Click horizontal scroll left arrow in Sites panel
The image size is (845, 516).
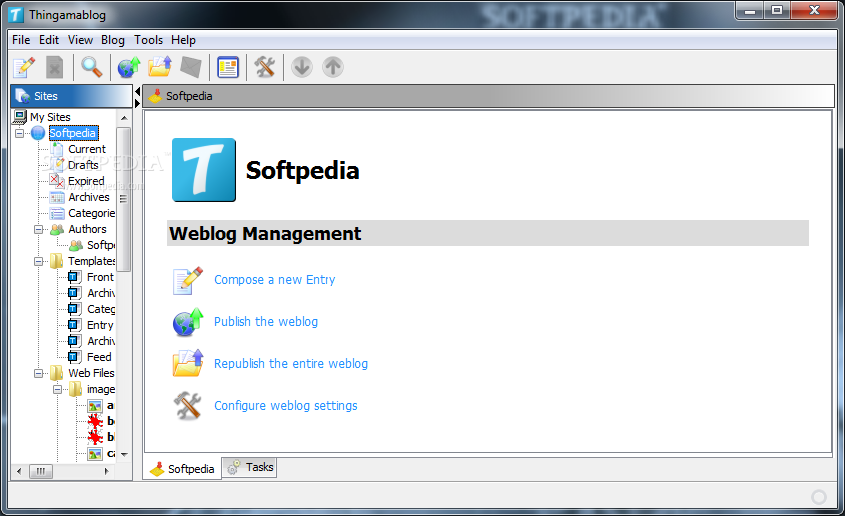click(19, 471)
